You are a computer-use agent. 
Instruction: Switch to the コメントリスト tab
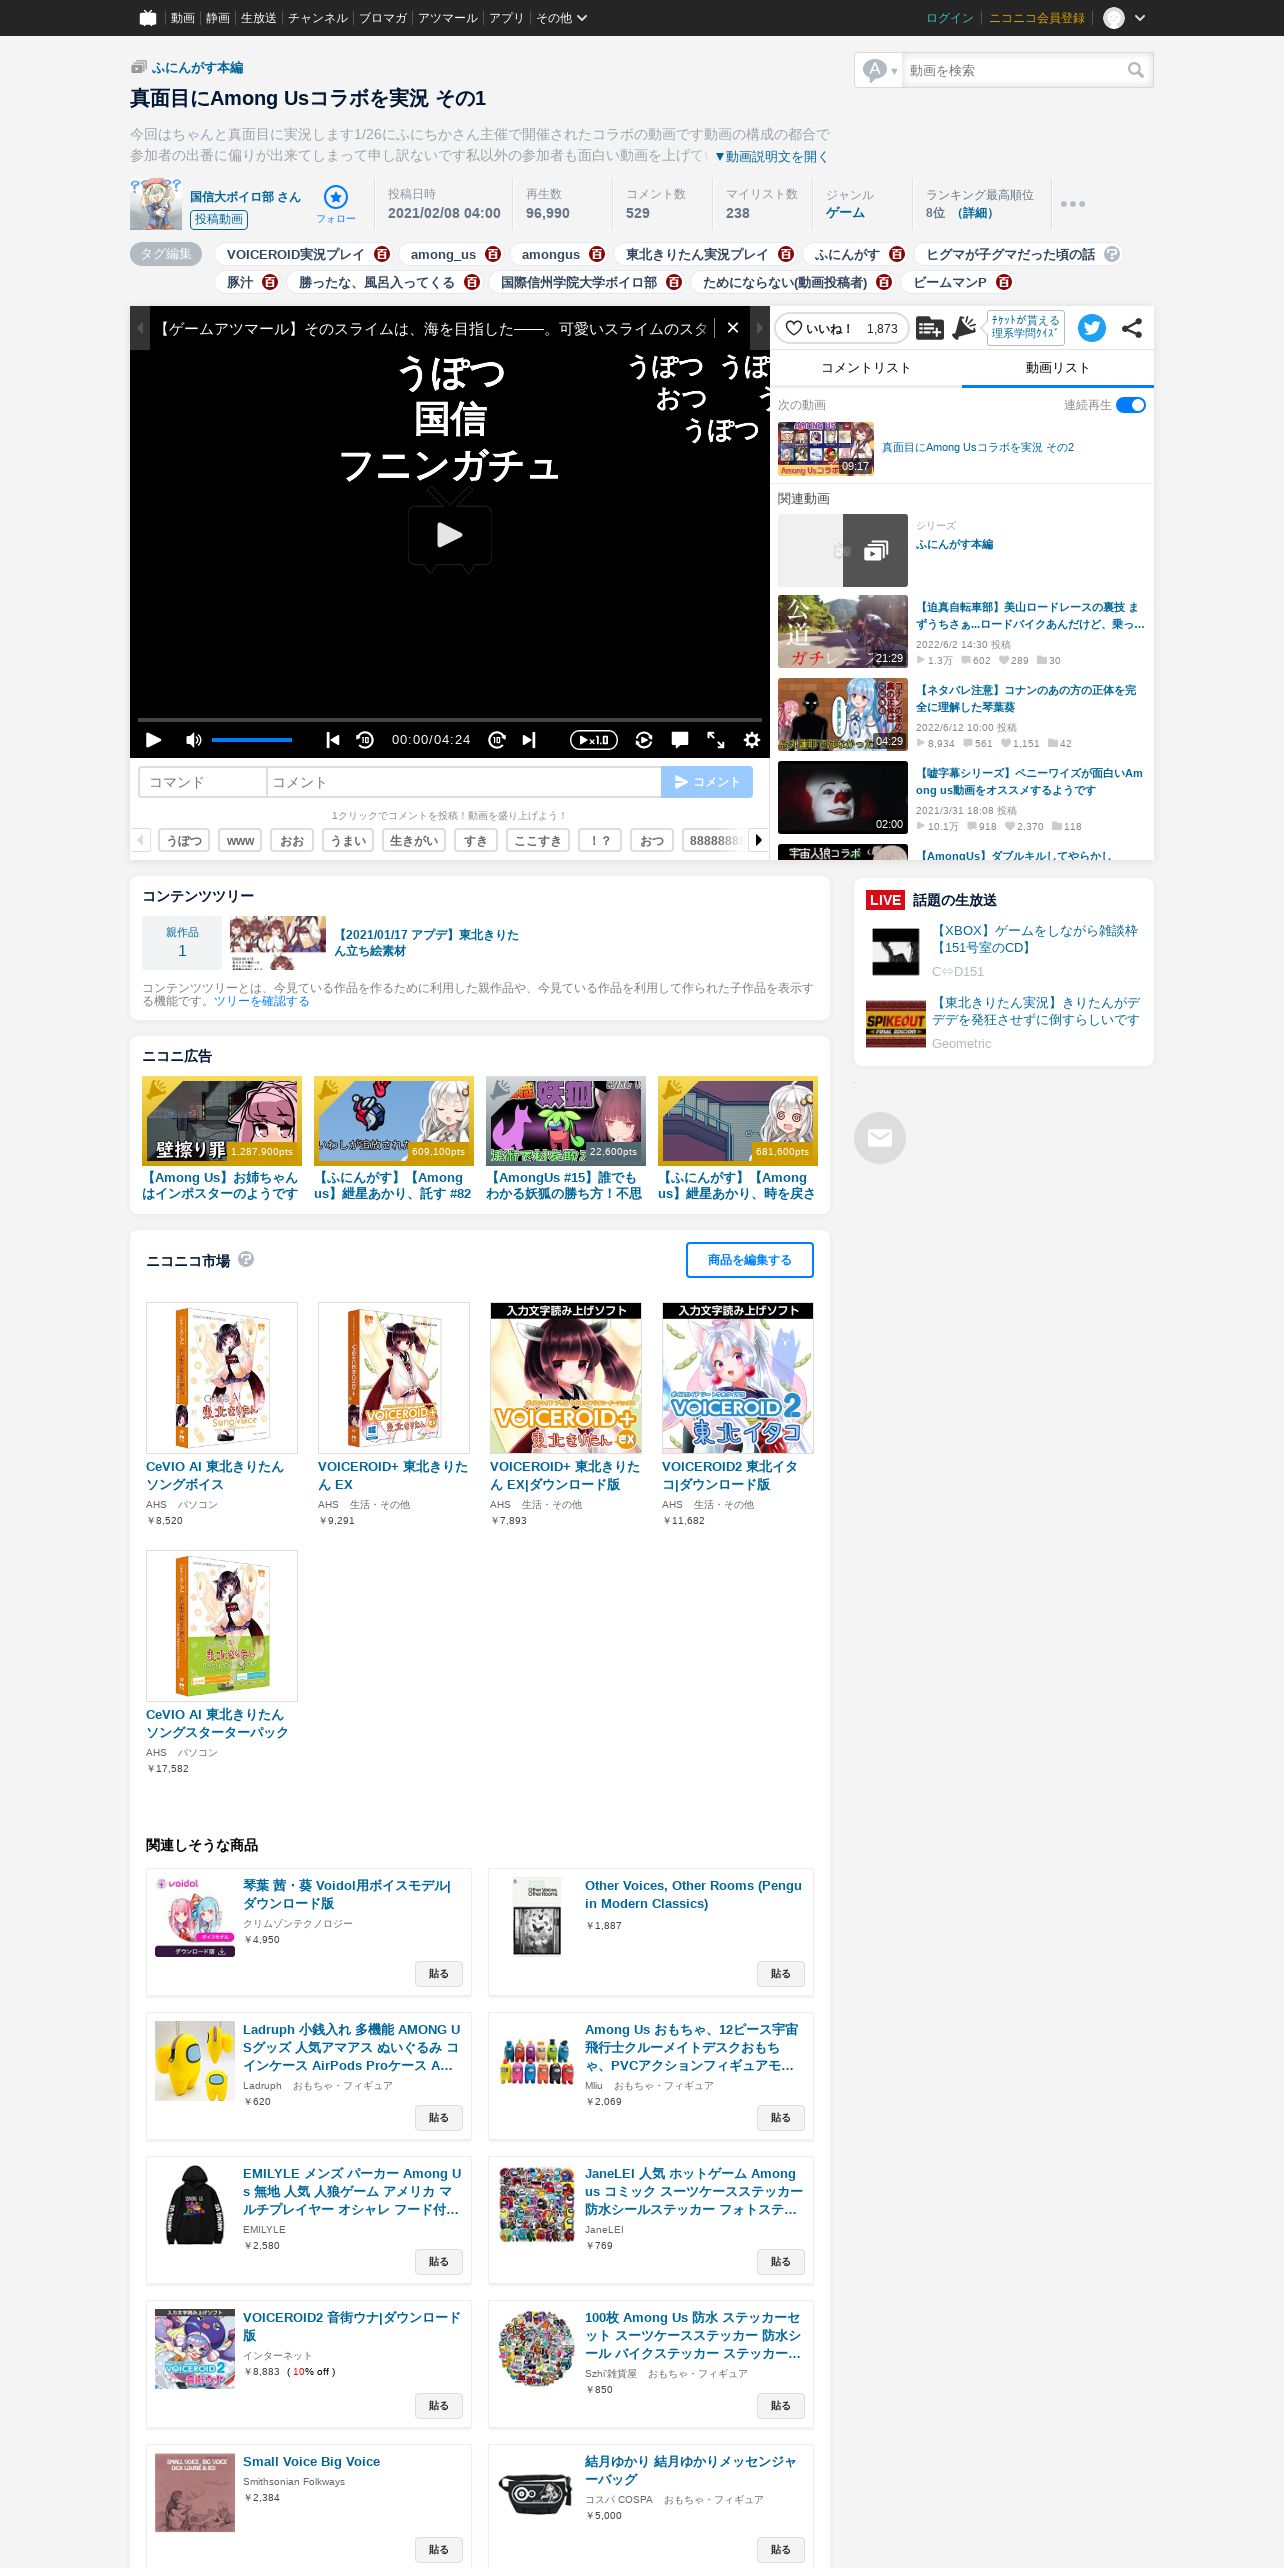coord(866,368)
